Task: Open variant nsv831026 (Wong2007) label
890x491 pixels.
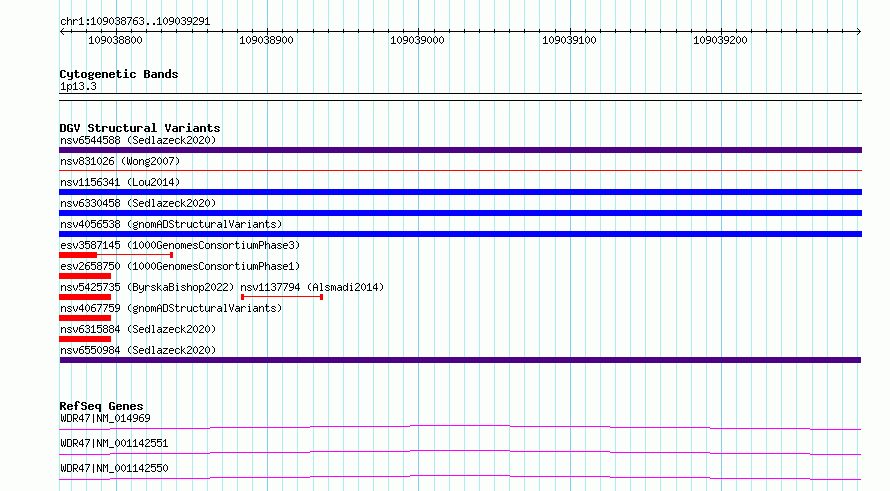Action: tap(120, 161)
